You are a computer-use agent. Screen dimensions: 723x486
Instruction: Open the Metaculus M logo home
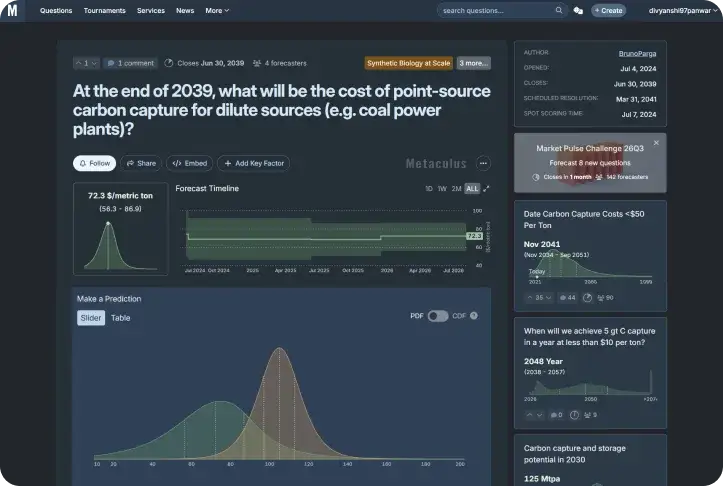click(12, 10)
